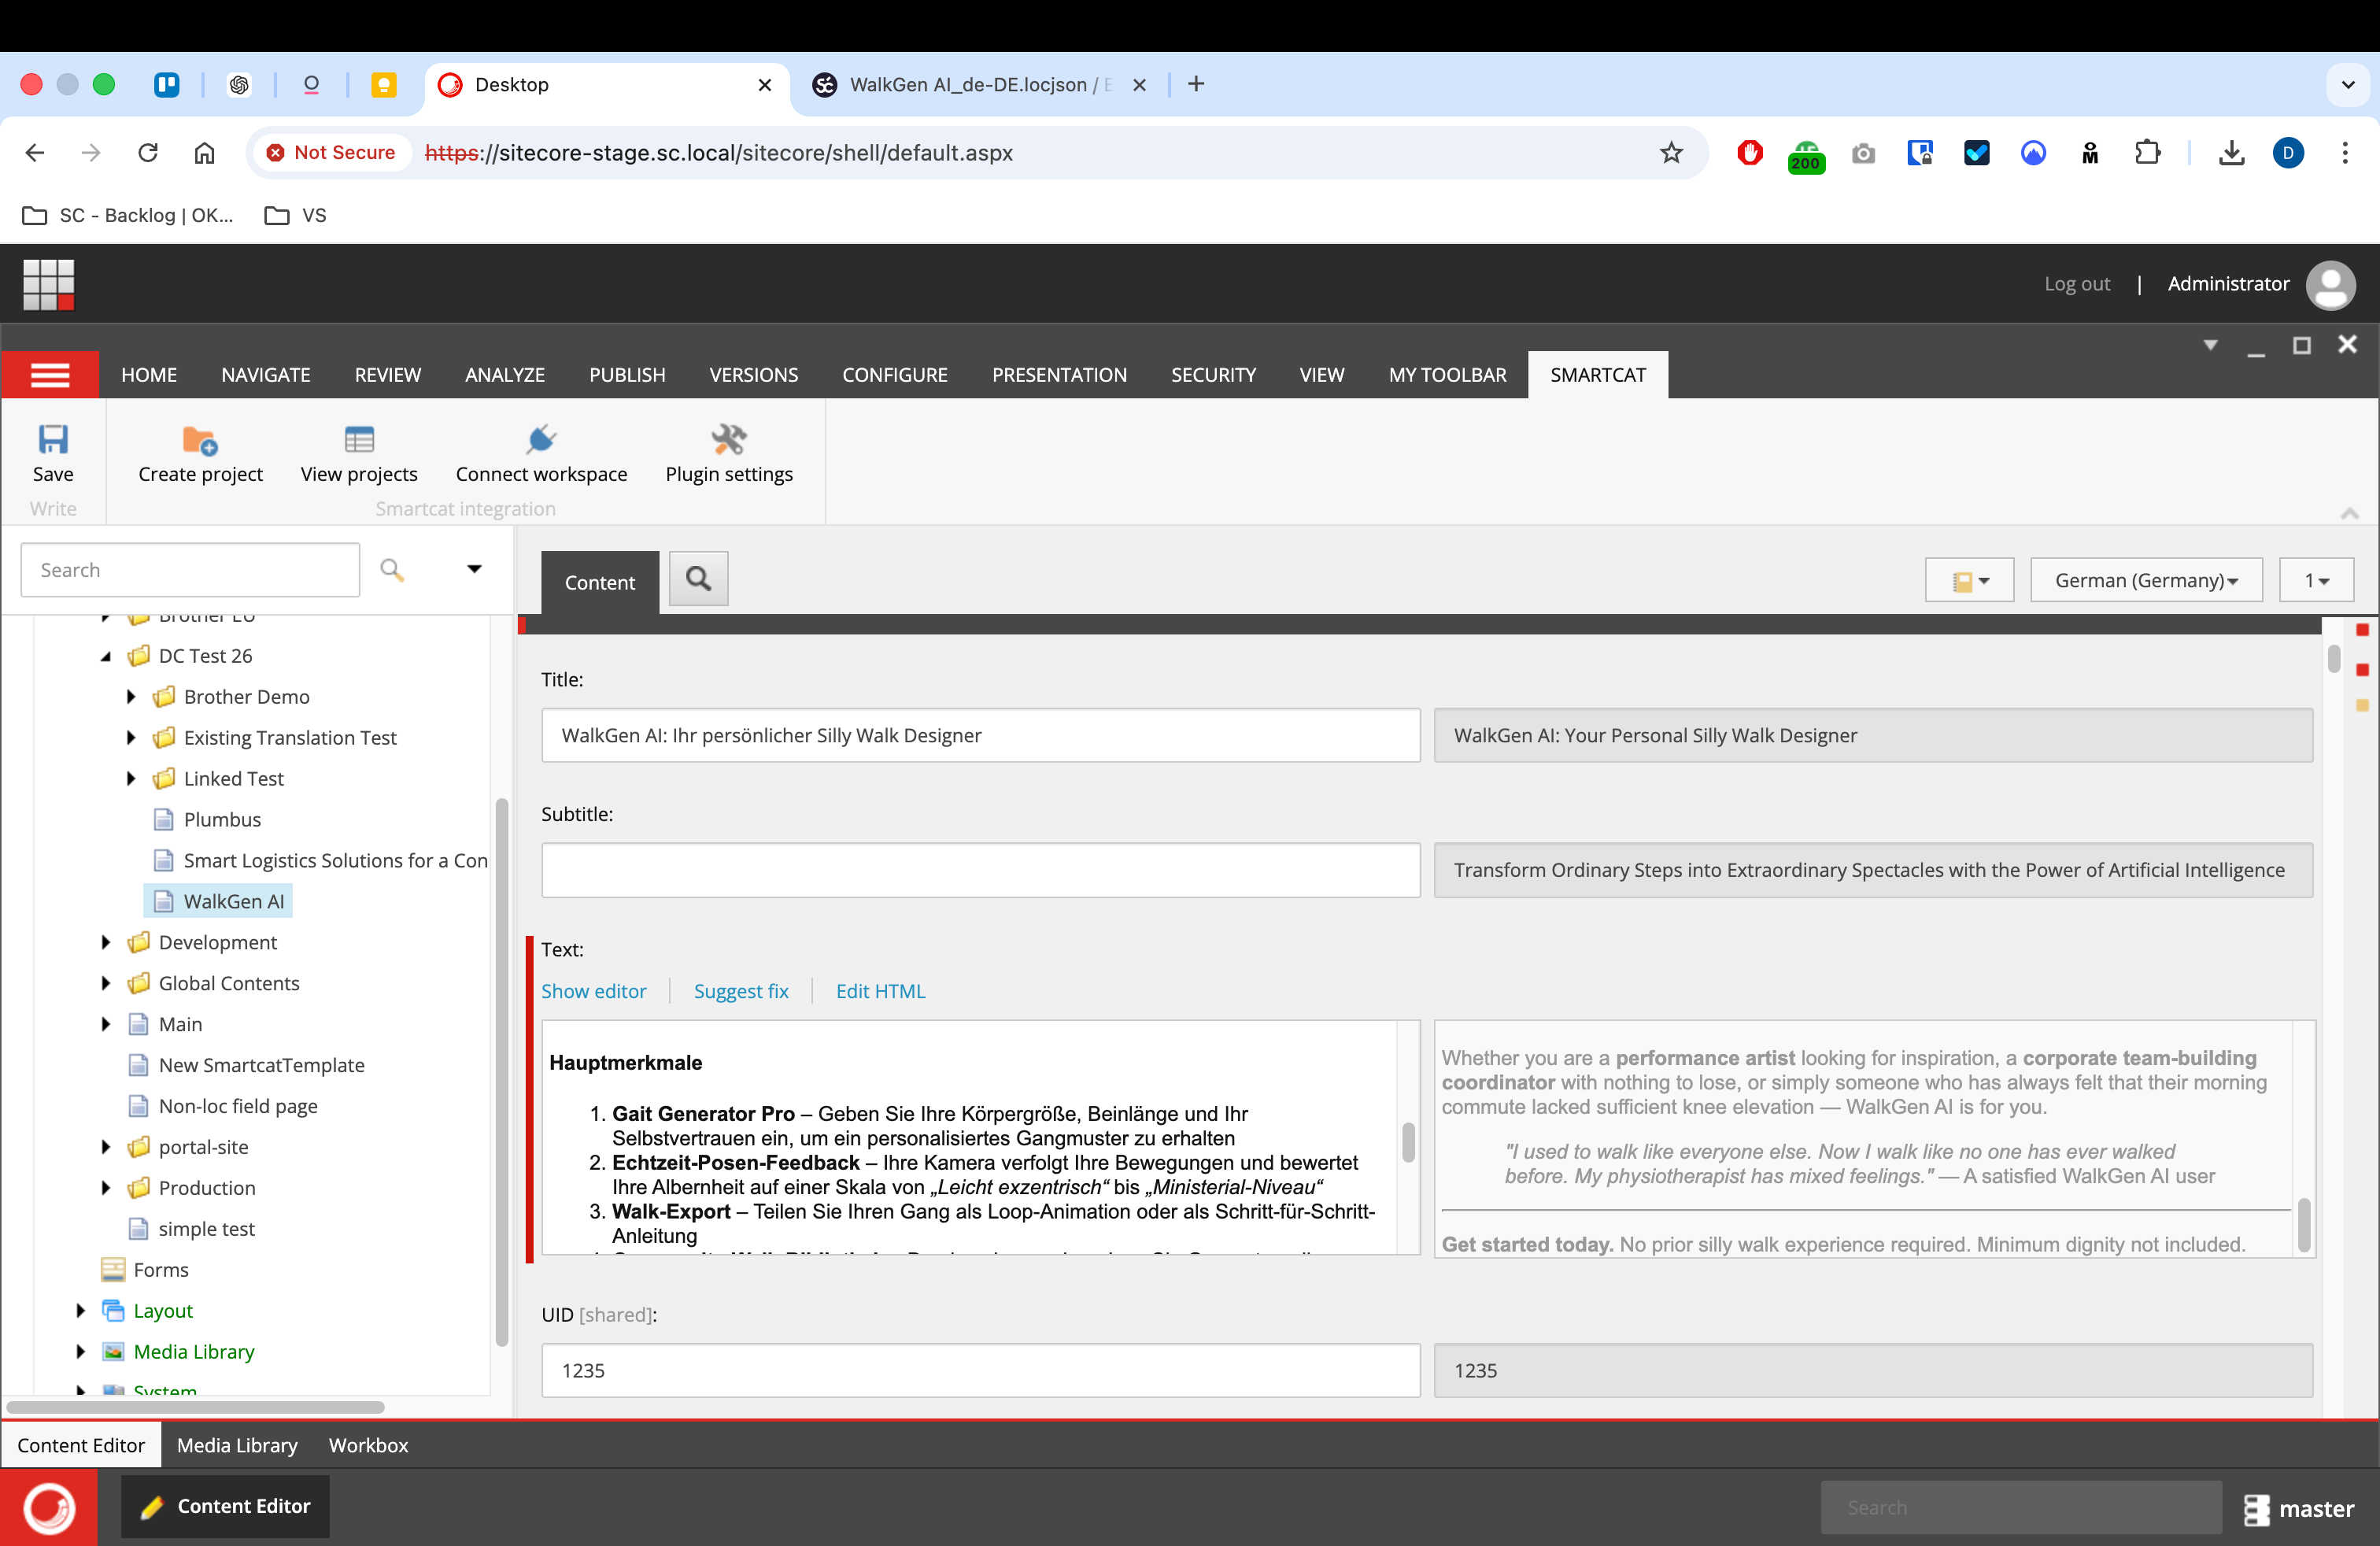Select the Non-loc field page item

coord(222,1106)
